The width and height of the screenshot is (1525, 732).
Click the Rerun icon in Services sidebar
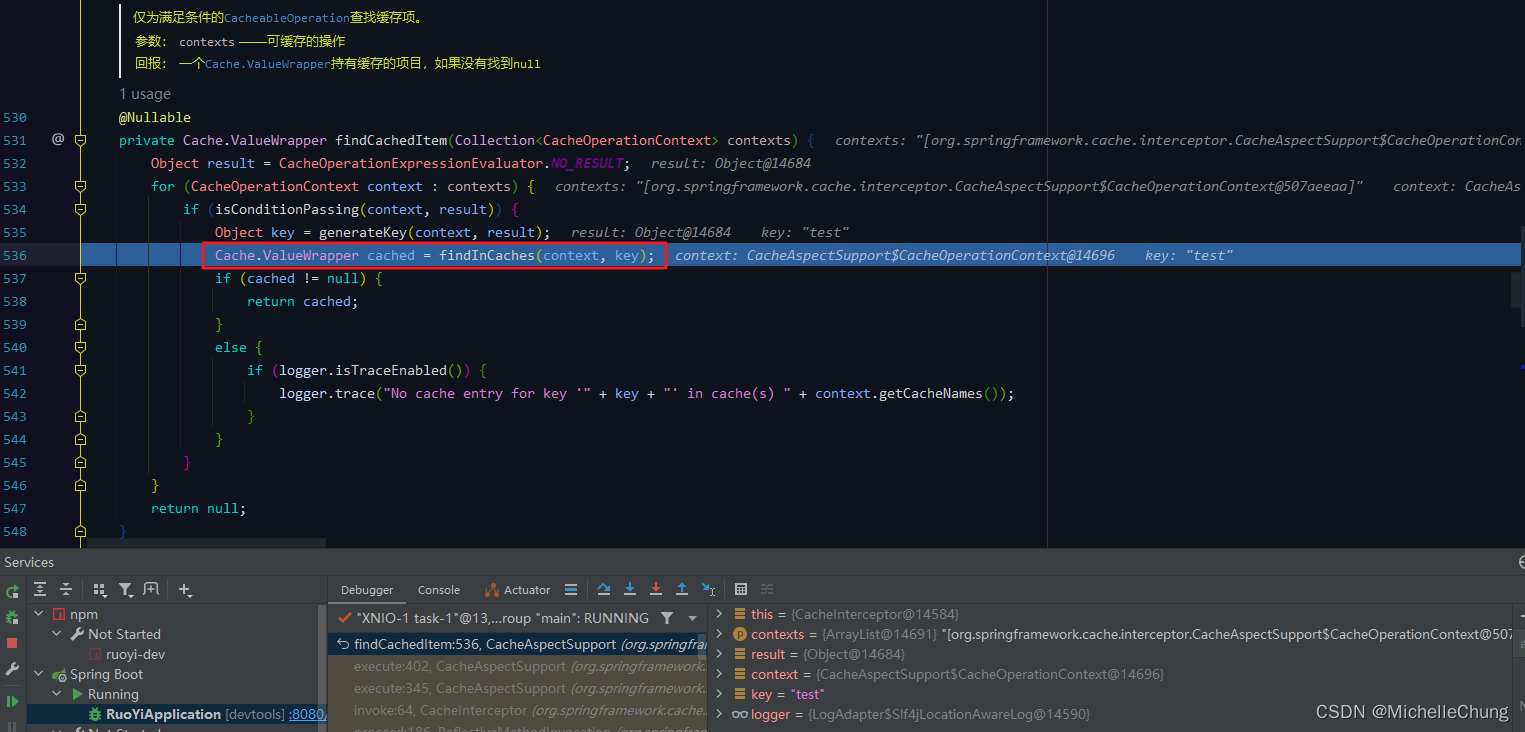point(11,592)
